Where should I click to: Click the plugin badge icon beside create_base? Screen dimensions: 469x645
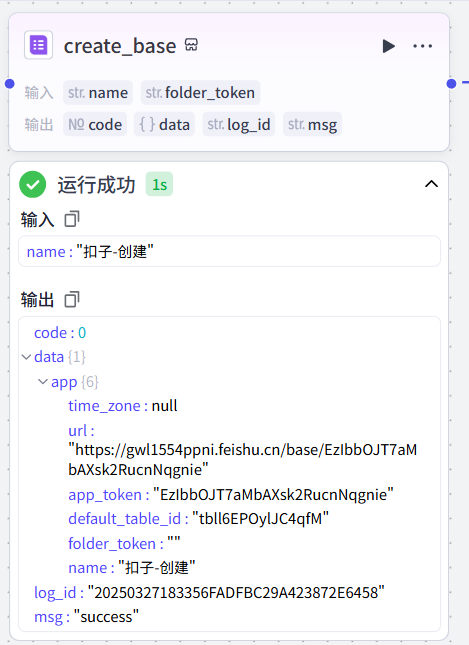coord(191,44)
